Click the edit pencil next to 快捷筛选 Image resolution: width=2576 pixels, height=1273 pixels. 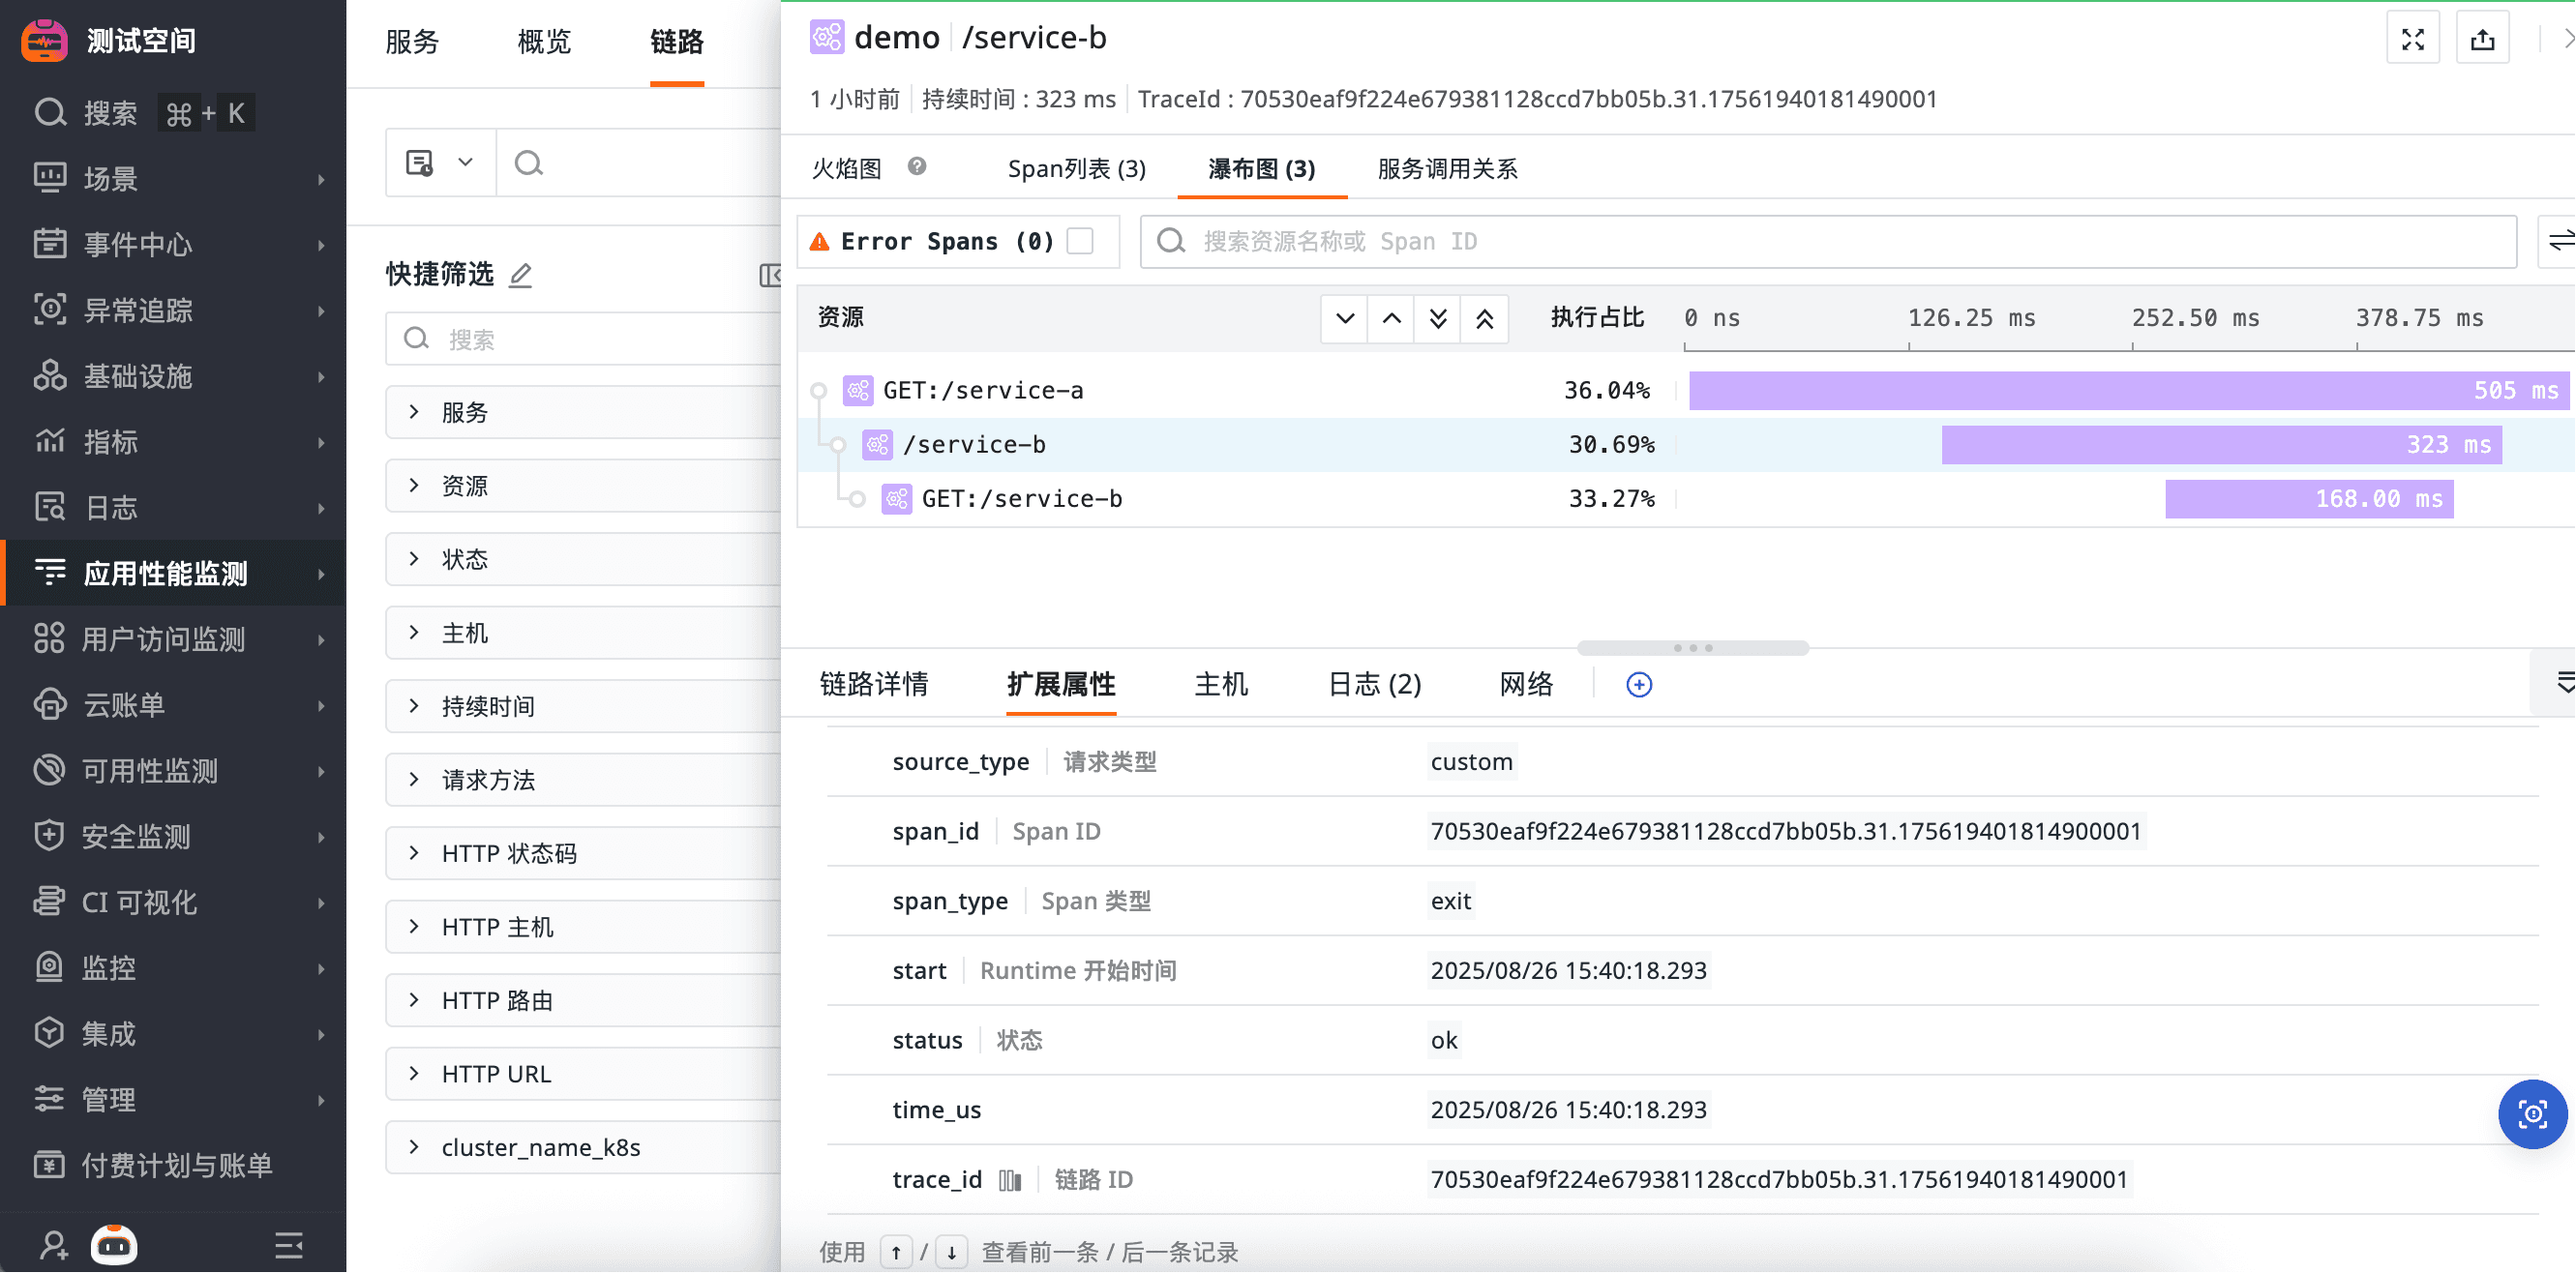tap(521, 275)
